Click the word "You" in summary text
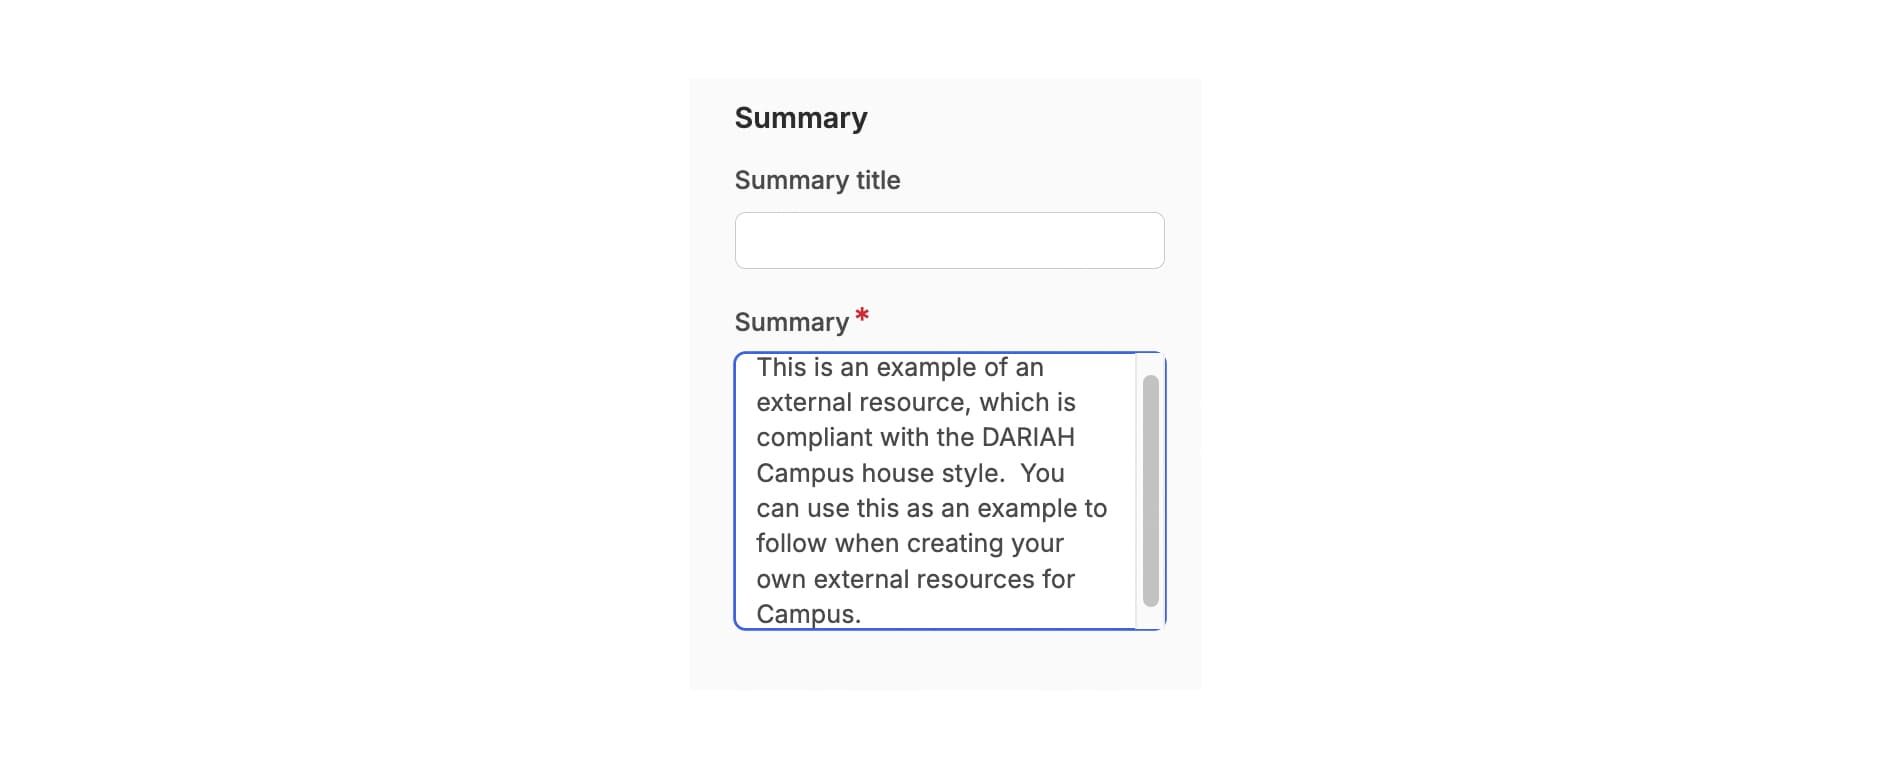 click(x=1042, y=473)
